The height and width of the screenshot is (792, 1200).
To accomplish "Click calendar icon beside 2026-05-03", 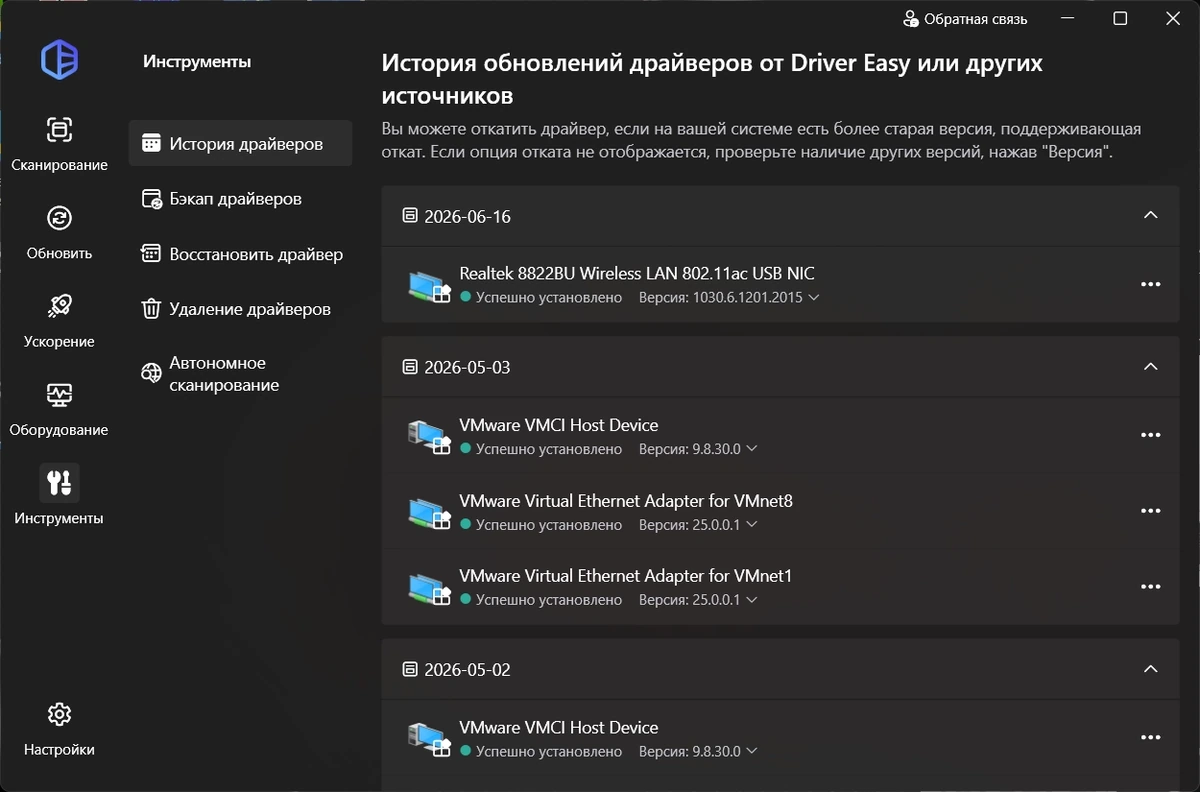I will pyautogui.click(x=409, y=367).
